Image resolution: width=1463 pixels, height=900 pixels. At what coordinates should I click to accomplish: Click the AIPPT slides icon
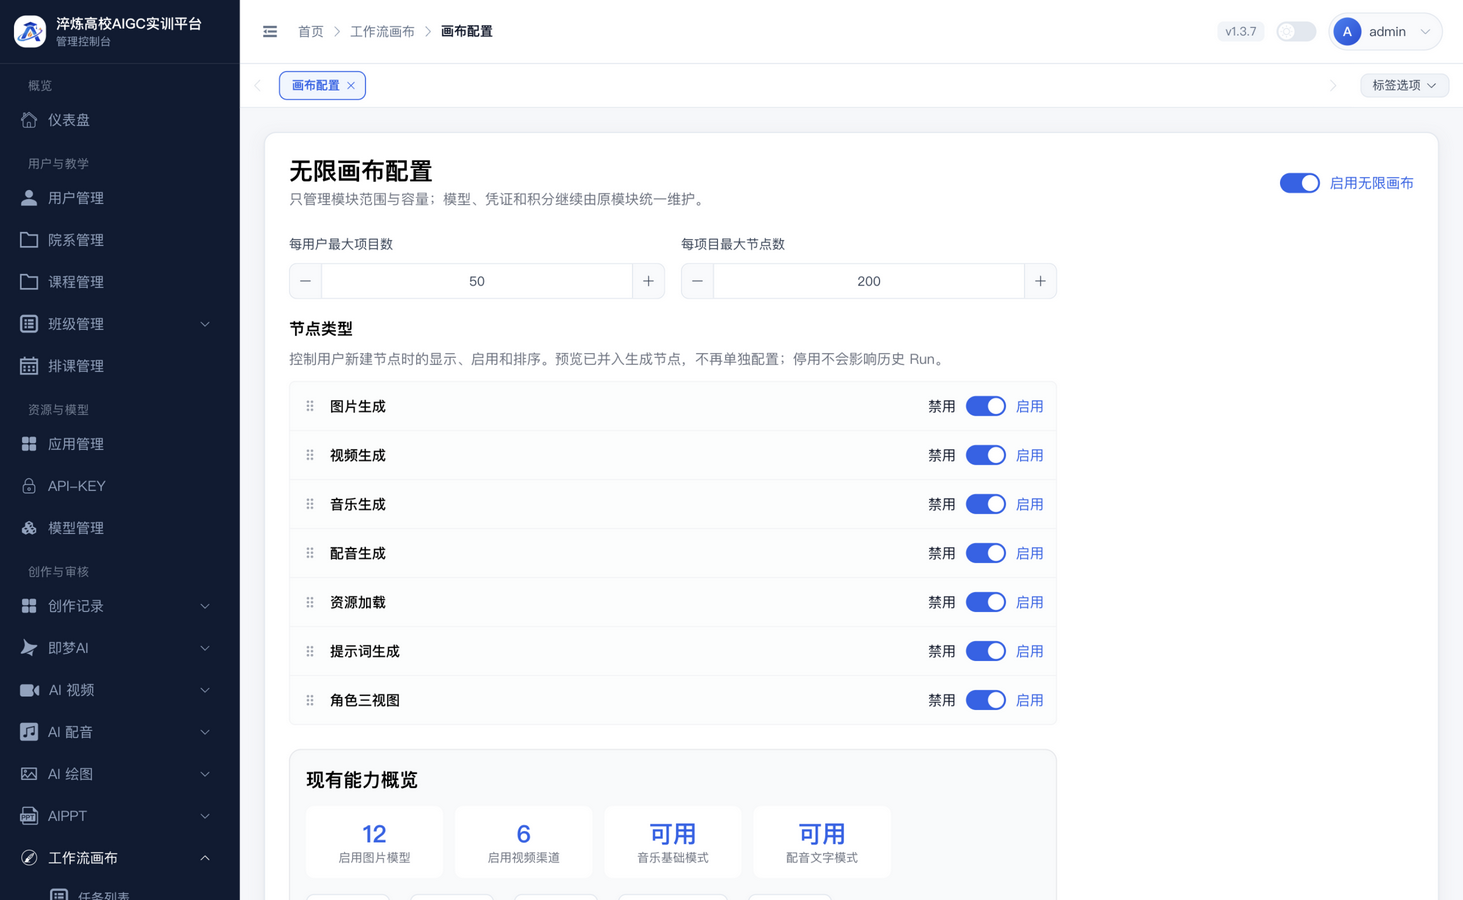tap(29, 816)
